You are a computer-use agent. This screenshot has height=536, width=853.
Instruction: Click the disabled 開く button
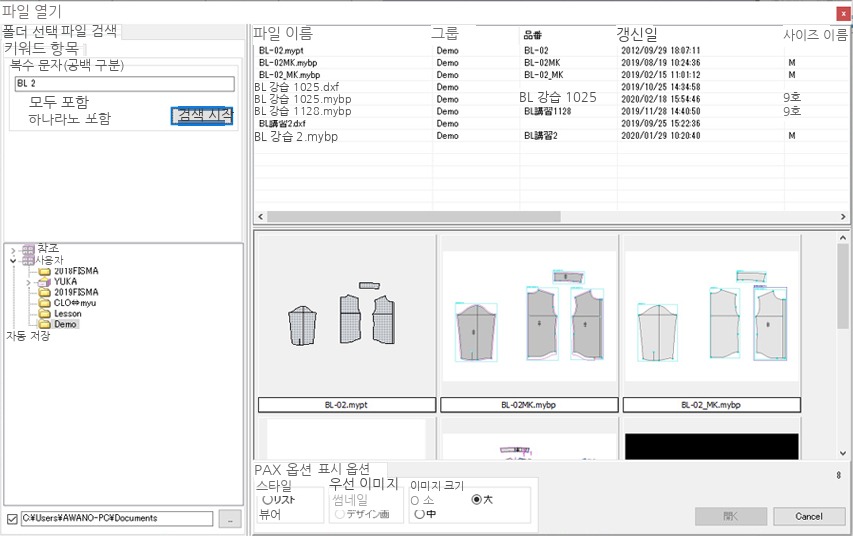click(731, 516)
